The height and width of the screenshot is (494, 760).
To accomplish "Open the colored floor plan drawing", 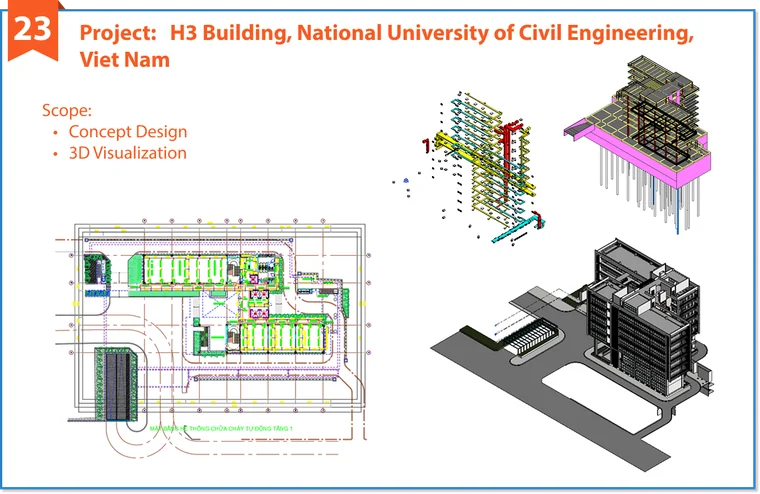I will (214, 336).
